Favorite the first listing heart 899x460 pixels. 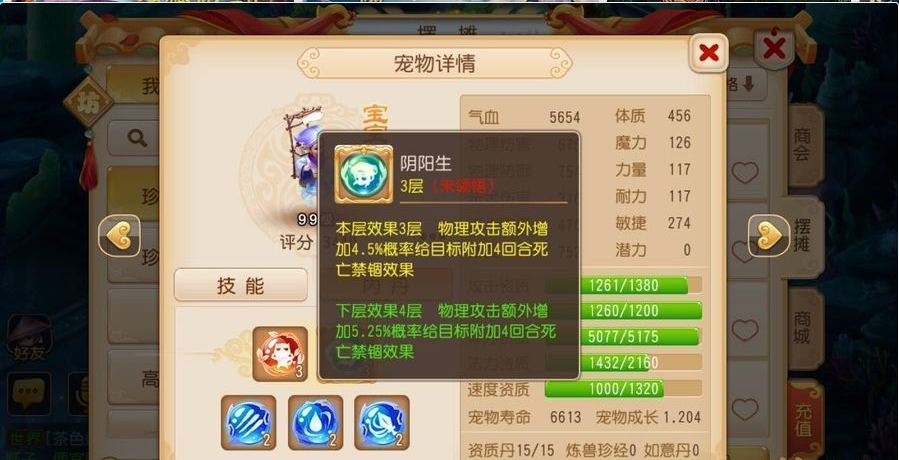coord(745,173)
